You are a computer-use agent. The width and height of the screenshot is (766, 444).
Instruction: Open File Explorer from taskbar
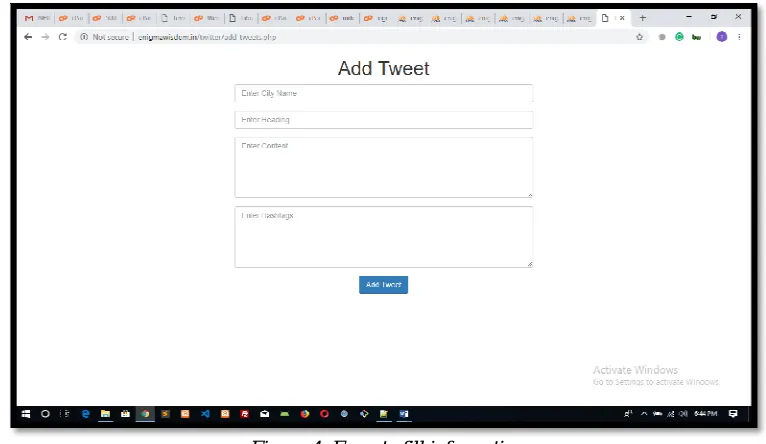[105, 414]
